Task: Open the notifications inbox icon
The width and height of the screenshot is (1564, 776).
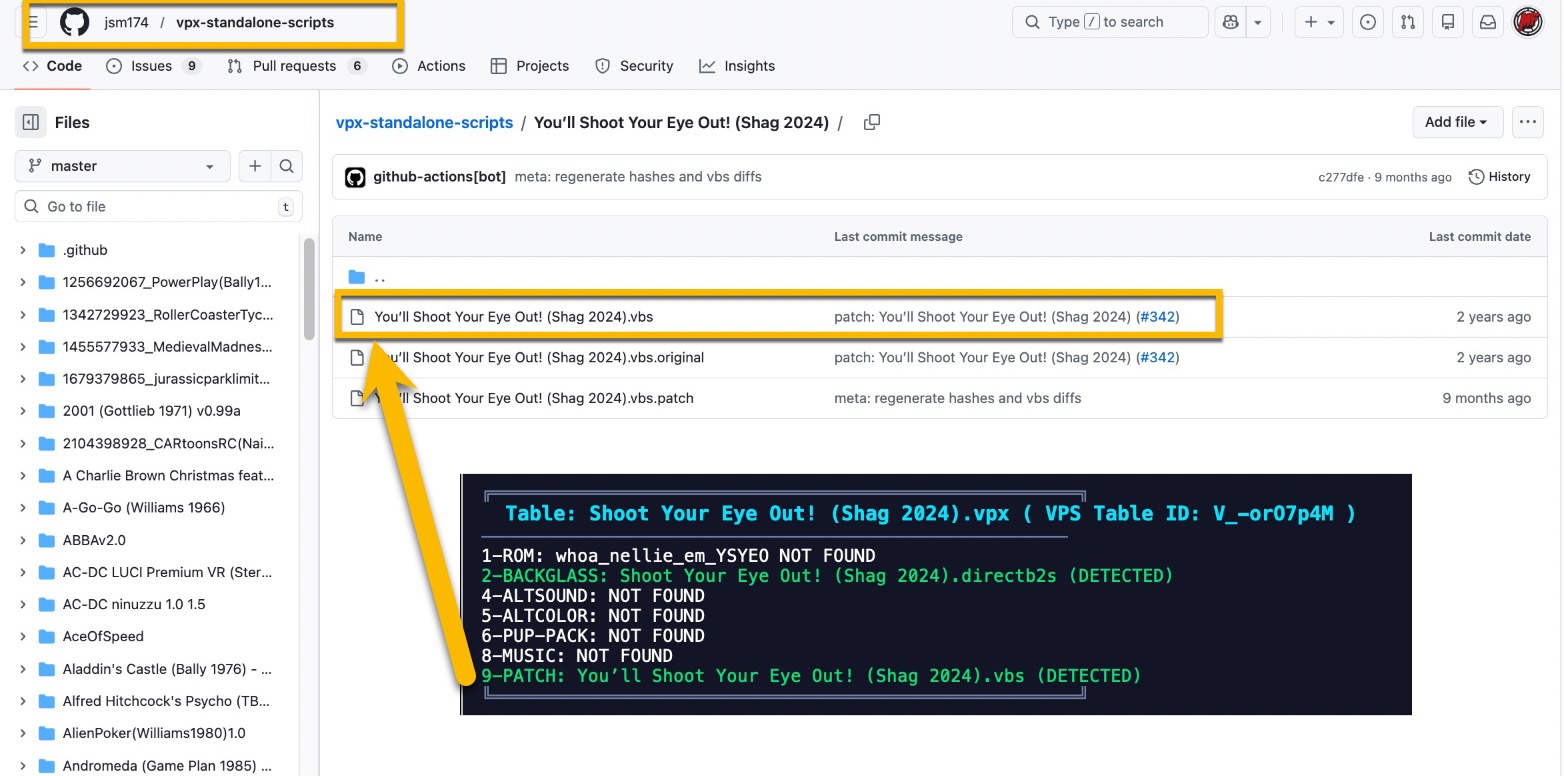Action: 1487,22
